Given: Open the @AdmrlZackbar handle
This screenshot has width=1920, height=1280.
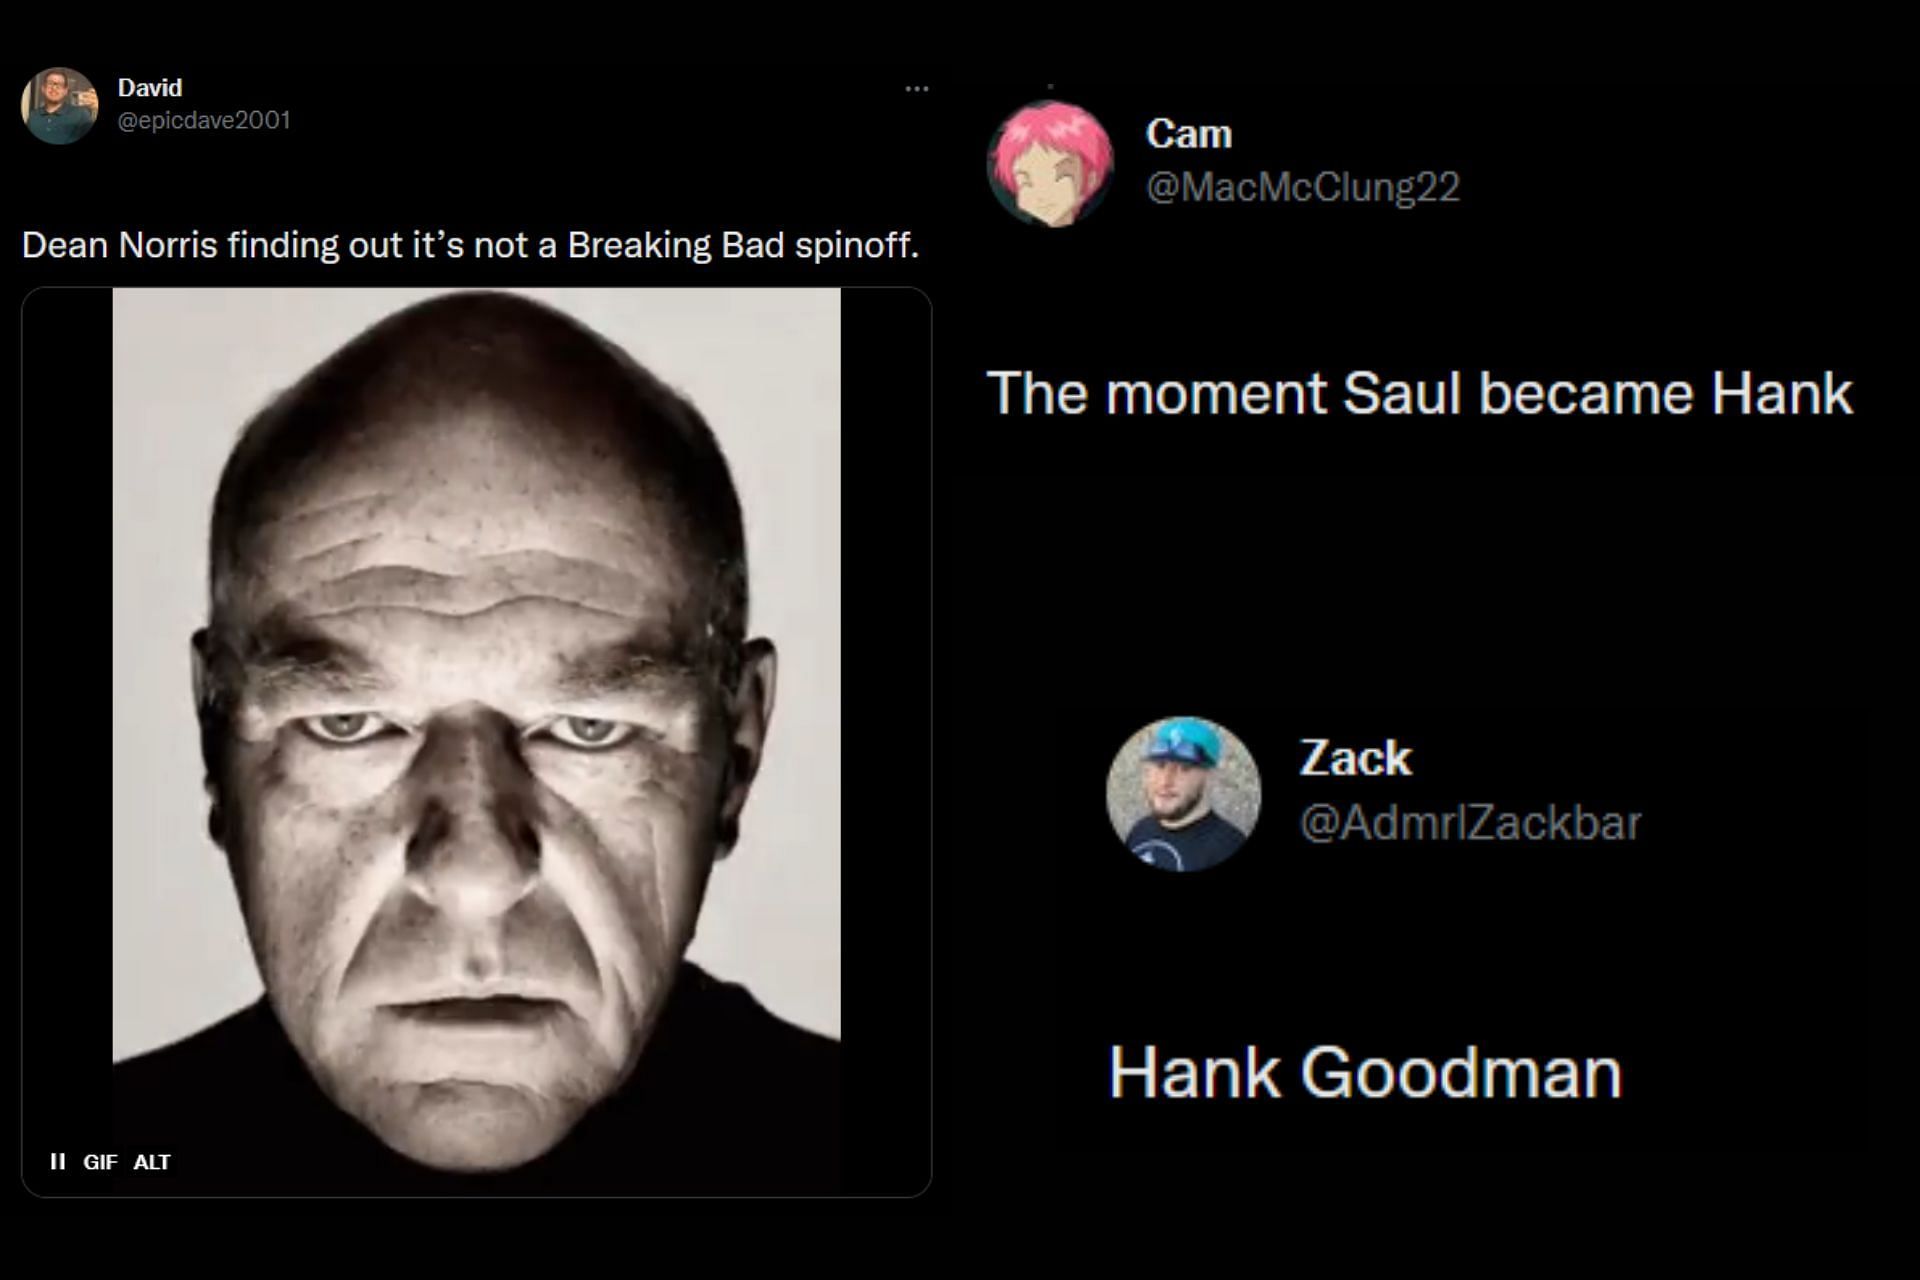Looking at the screenshot, I should pyautogui.click(x=1470, y=823).
